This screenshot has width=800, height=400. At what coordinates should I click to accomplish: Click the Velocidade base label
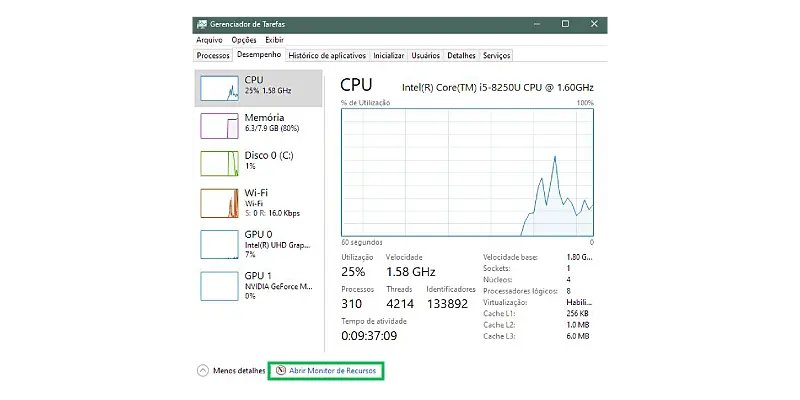(510, 257)
